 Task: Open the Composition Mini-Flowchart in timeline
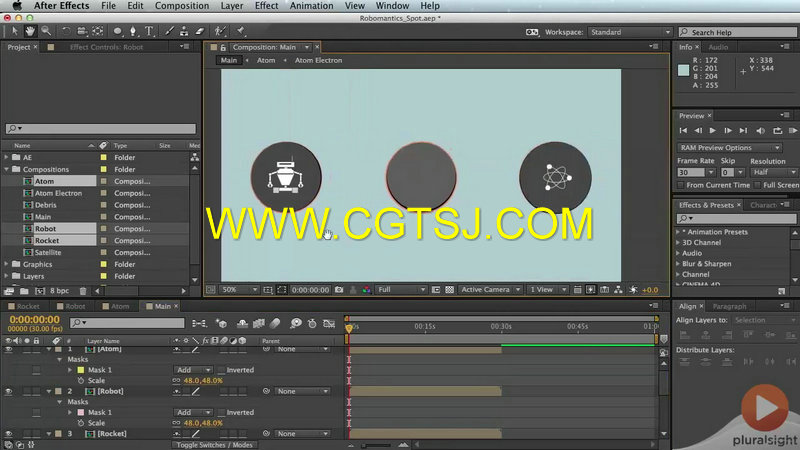click(199, 323)
